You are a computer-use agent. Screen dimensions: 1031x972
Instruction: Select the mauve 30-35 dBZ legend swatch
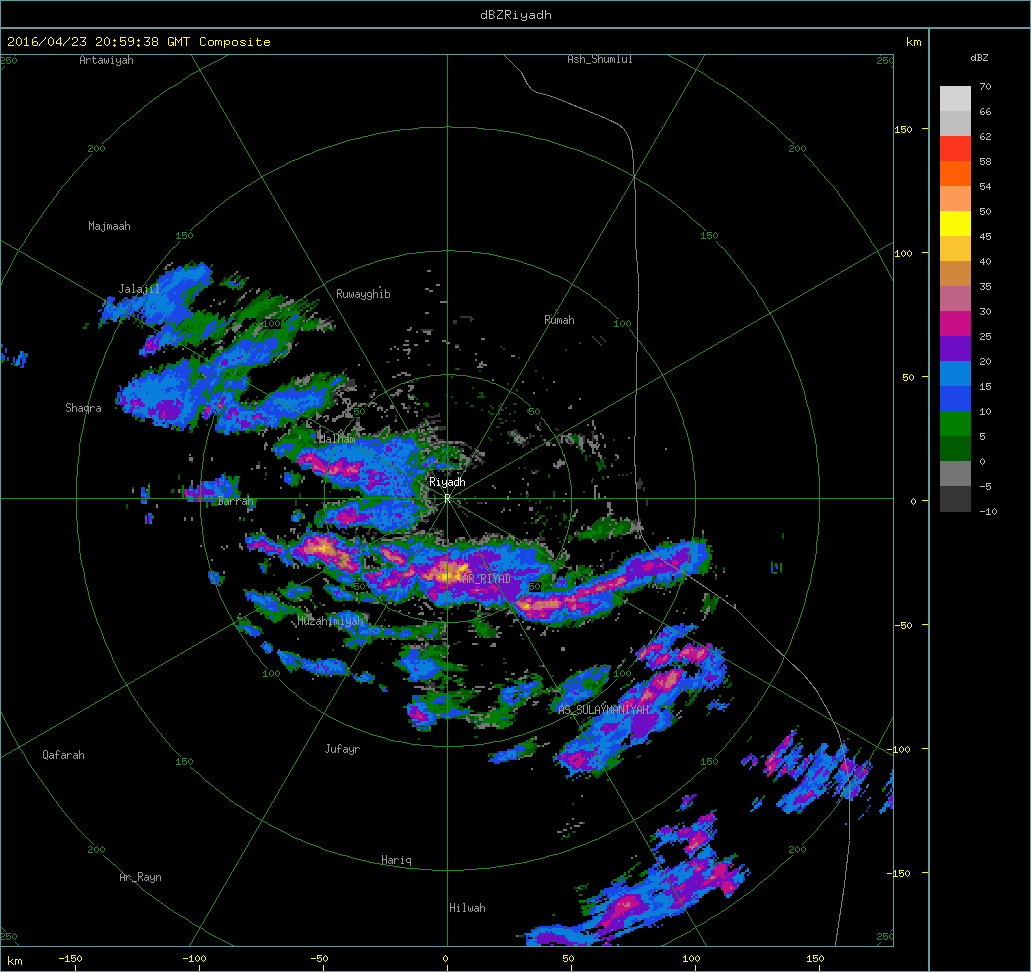[x=955, y=299]
